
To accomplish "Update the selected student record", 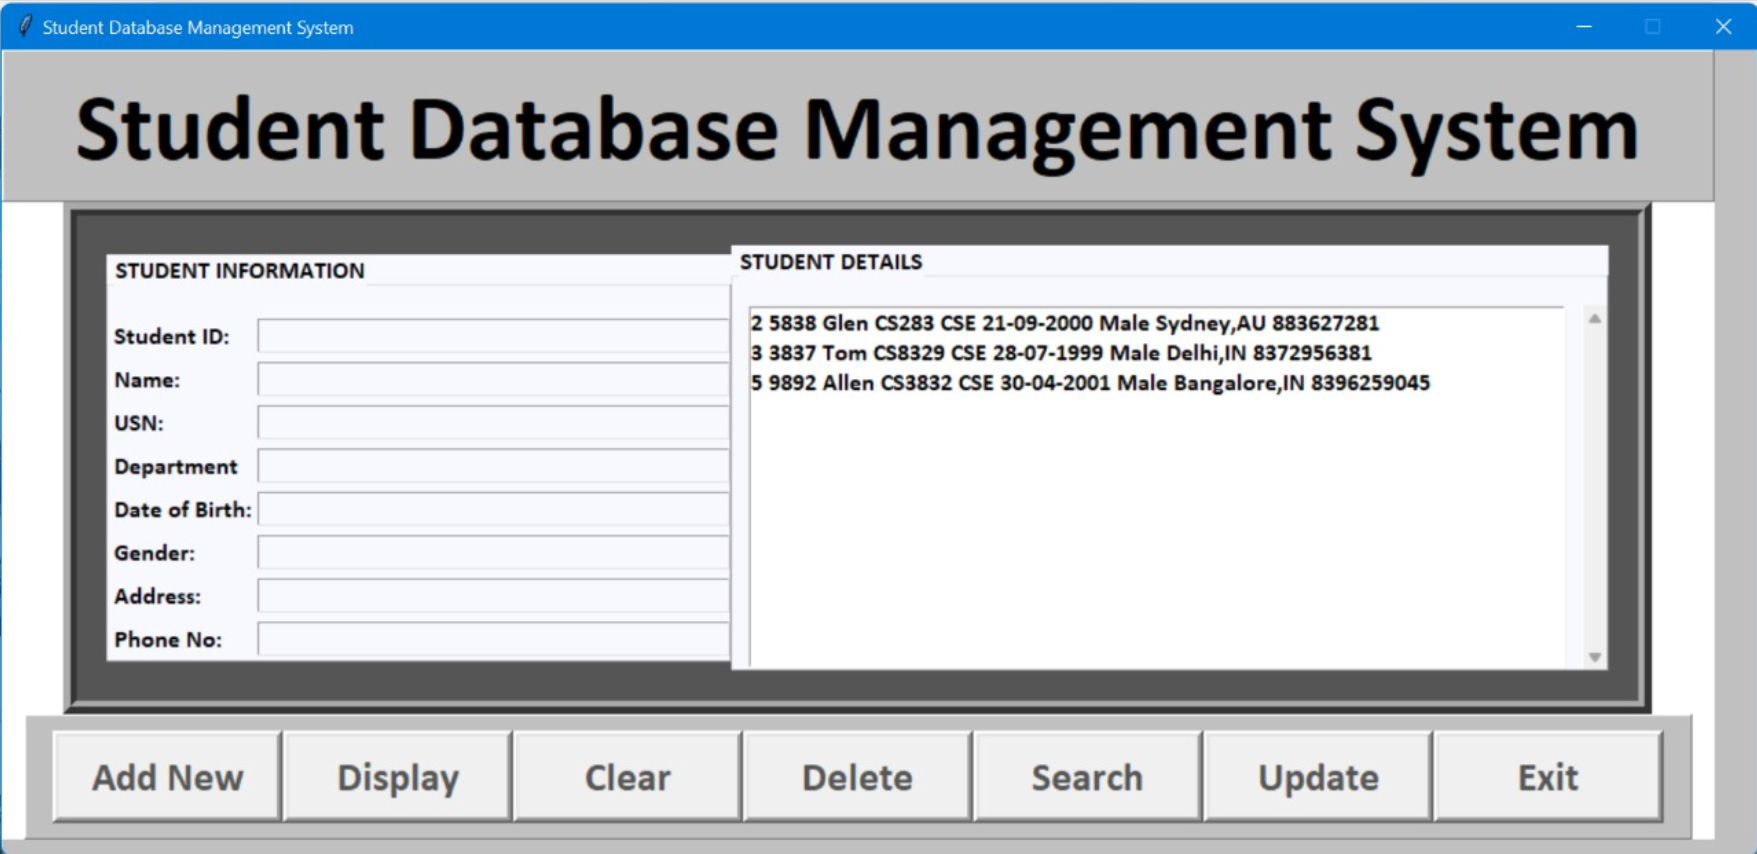I will click(1318, 777).
